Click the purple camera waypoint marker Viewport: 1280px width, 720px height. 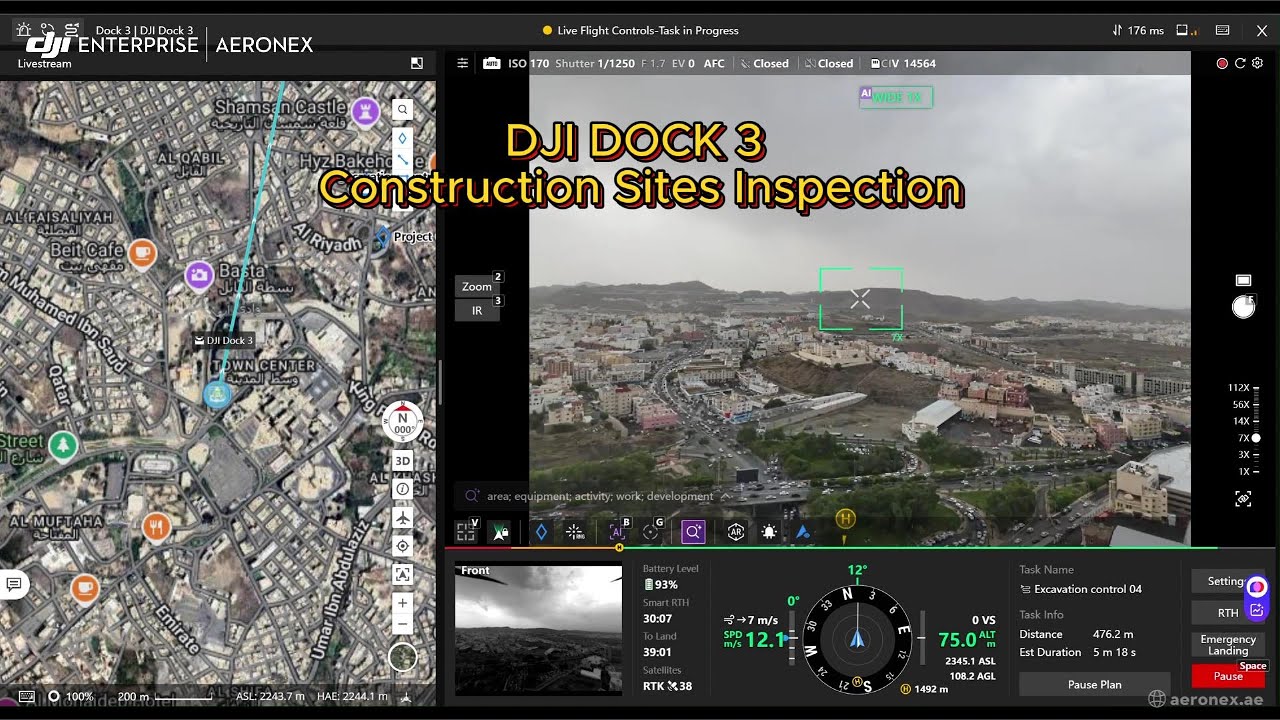click(199, 274)
